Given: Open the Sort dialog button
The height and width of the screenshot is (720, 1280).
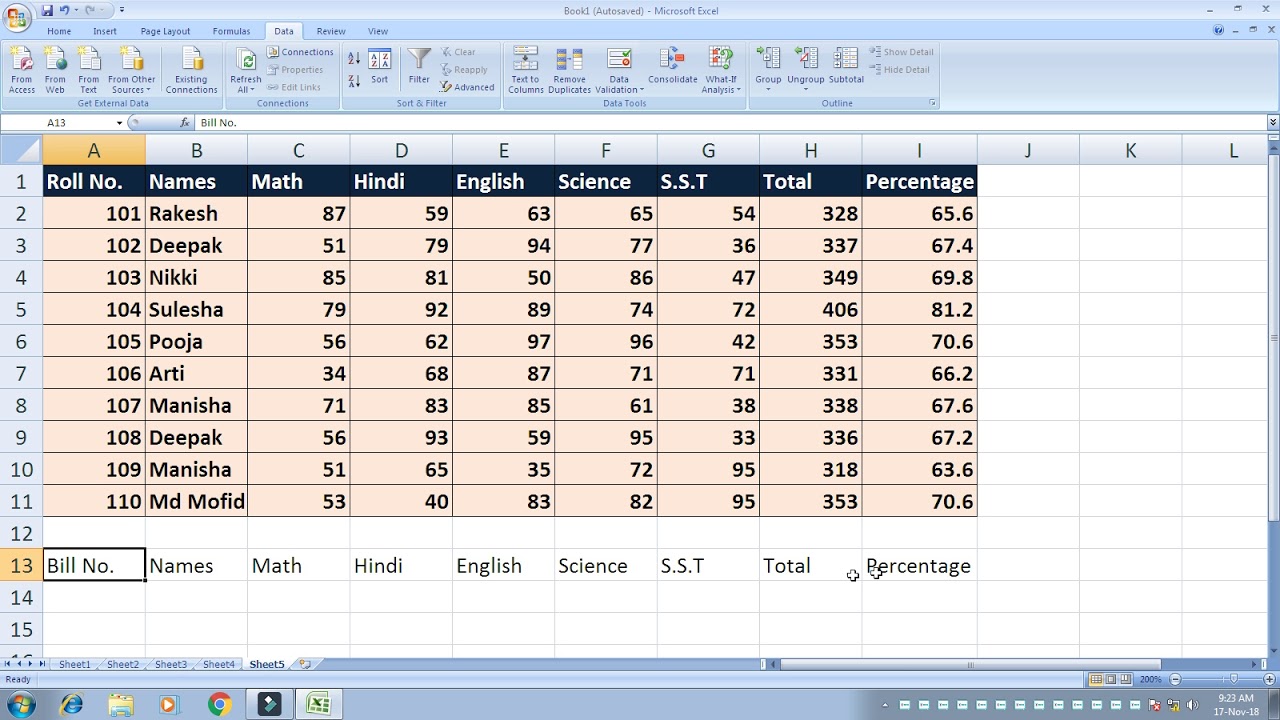Looking at the screenshot, I should pos(380,67).
